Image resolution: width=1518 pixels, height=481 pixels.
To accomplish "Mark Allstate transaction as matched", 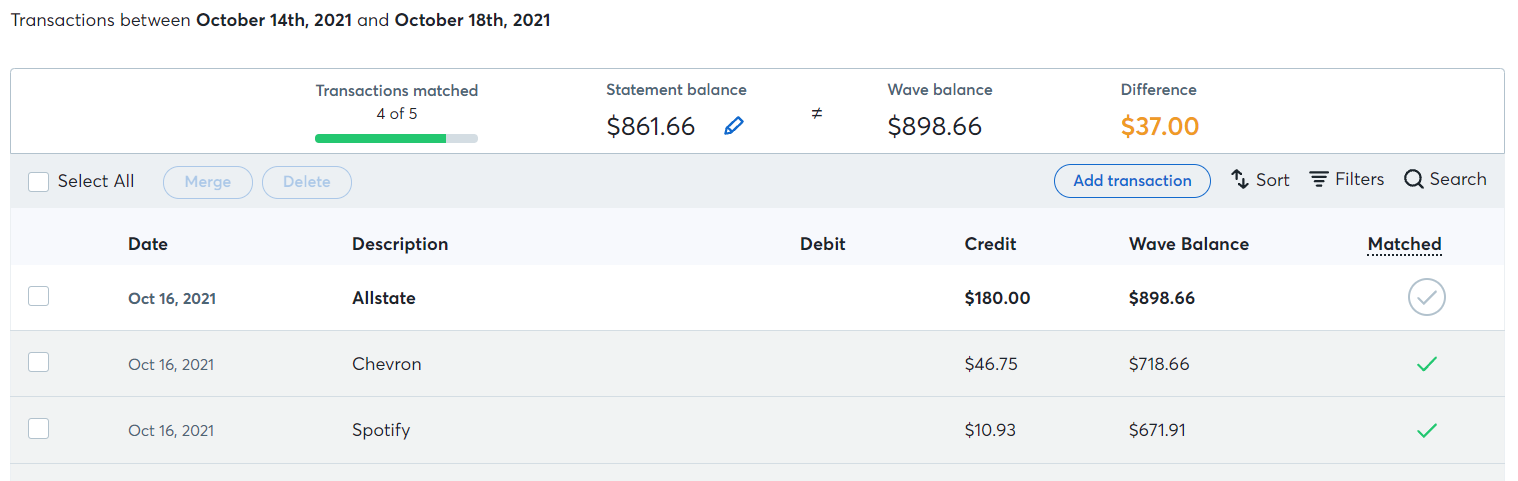I will (x=1427, y=298).
